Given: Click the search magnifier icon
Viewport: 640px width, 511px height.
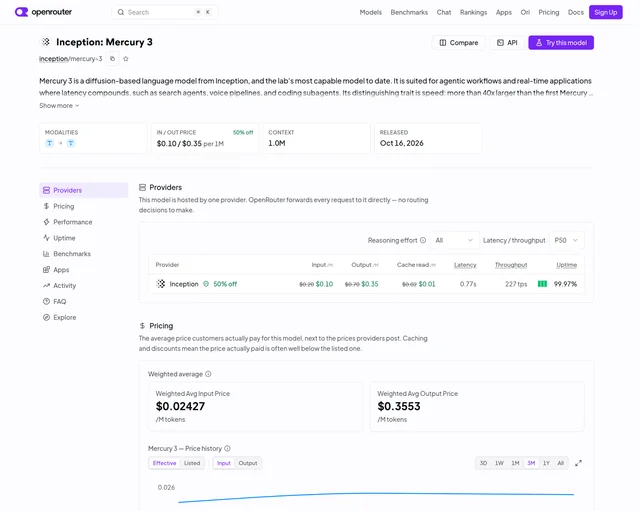Looking at the screenshot, I should pos(121,12).
